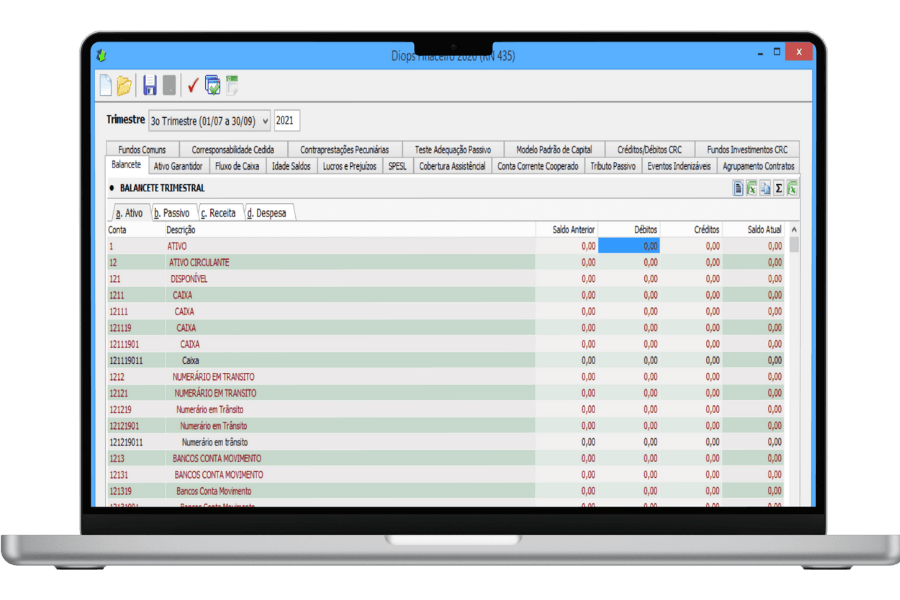Image resolution: width=900 pixels, height=600 pixels.
Task: Open file using the yellow folder icon
Action: coord(124,86)
